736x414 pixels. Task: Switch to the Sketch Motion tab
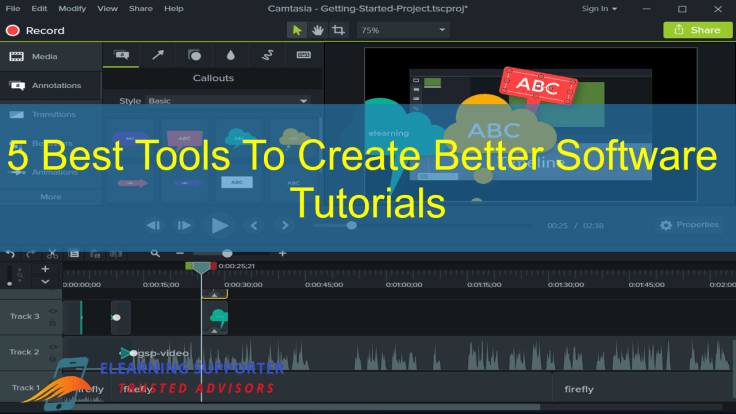[267, 55]
